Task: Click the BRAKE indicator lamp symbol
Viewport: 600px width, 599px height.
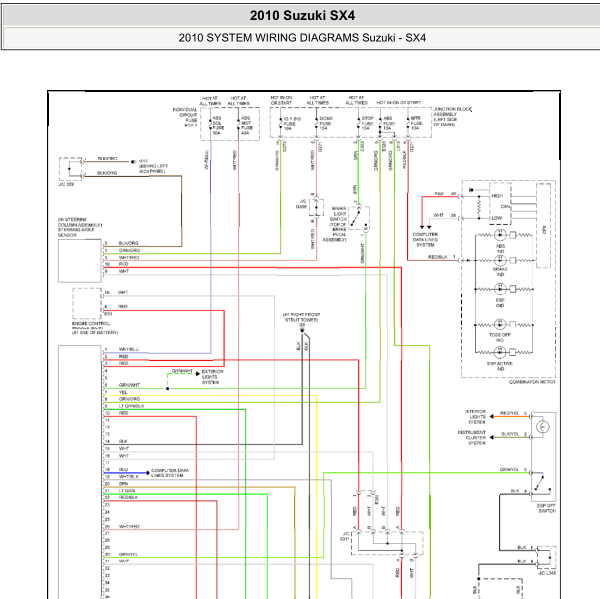Action: pyautogui.click(x=500, y=260)
